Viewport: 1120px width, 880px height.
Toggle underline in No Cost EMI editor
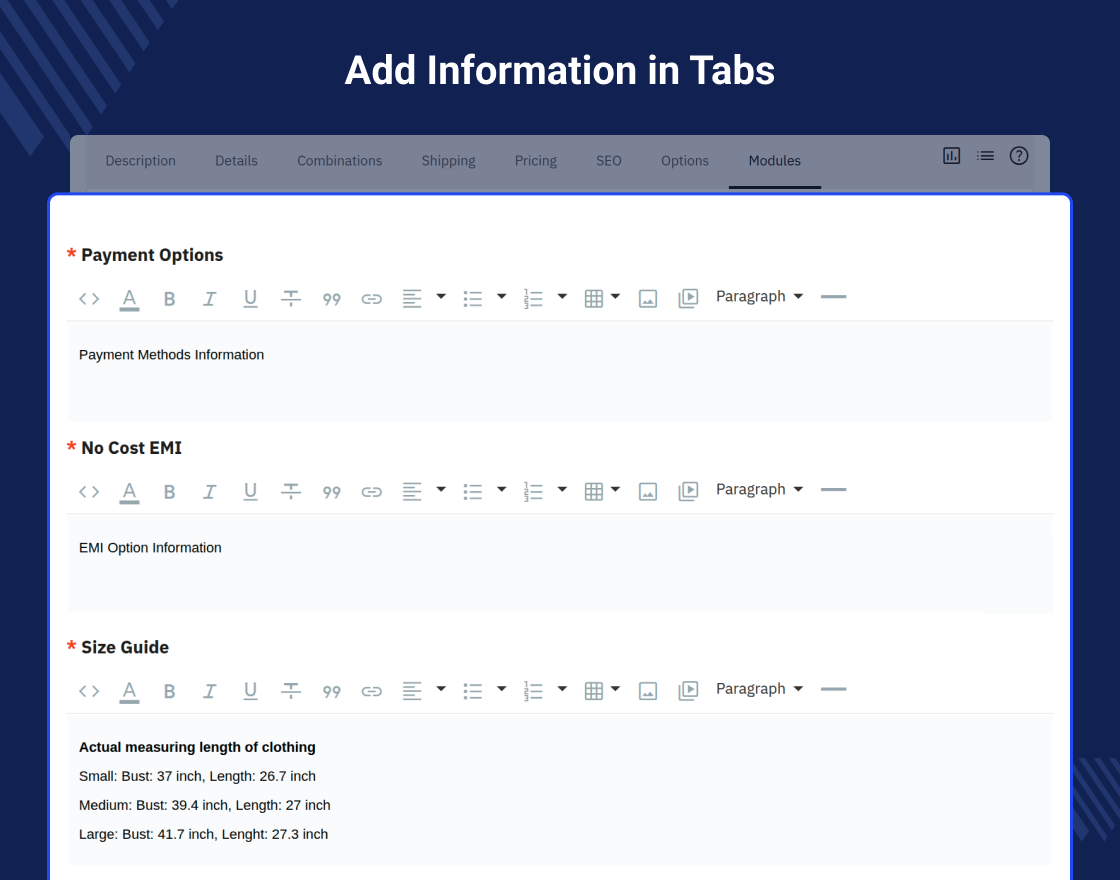click(x=250, y=491)
